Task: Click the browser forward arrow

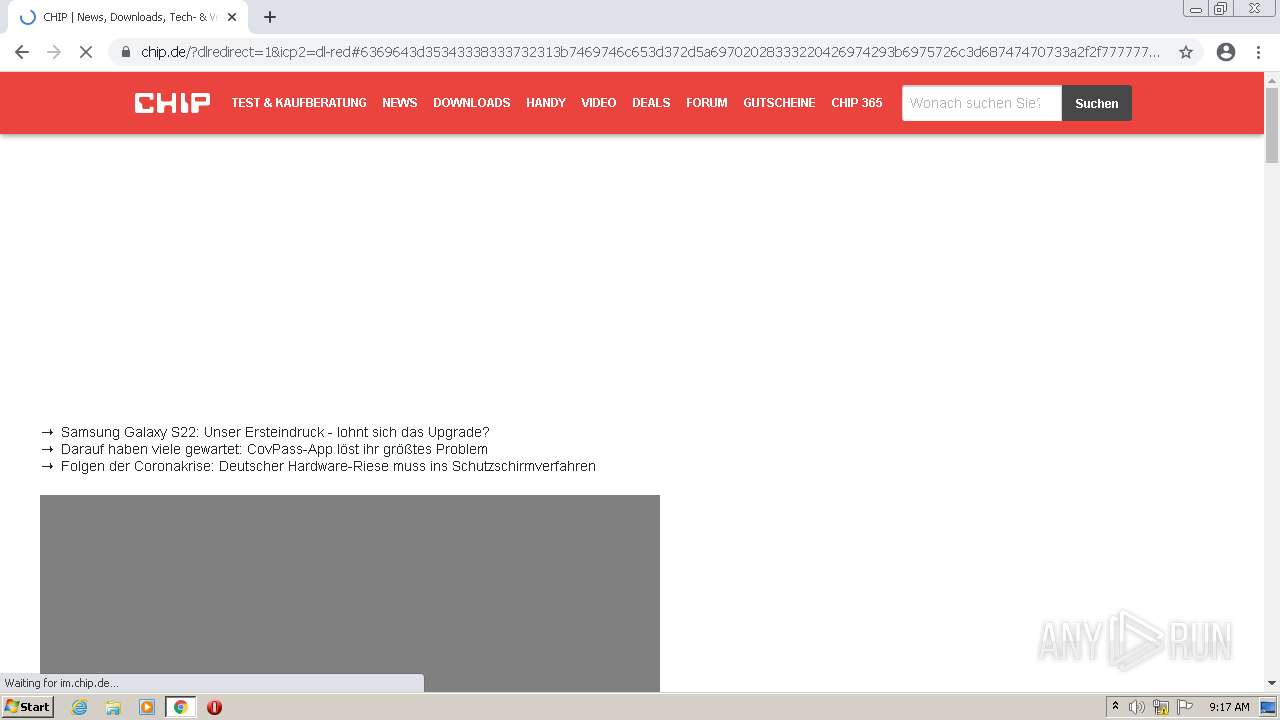Action: tap(54, 52)
